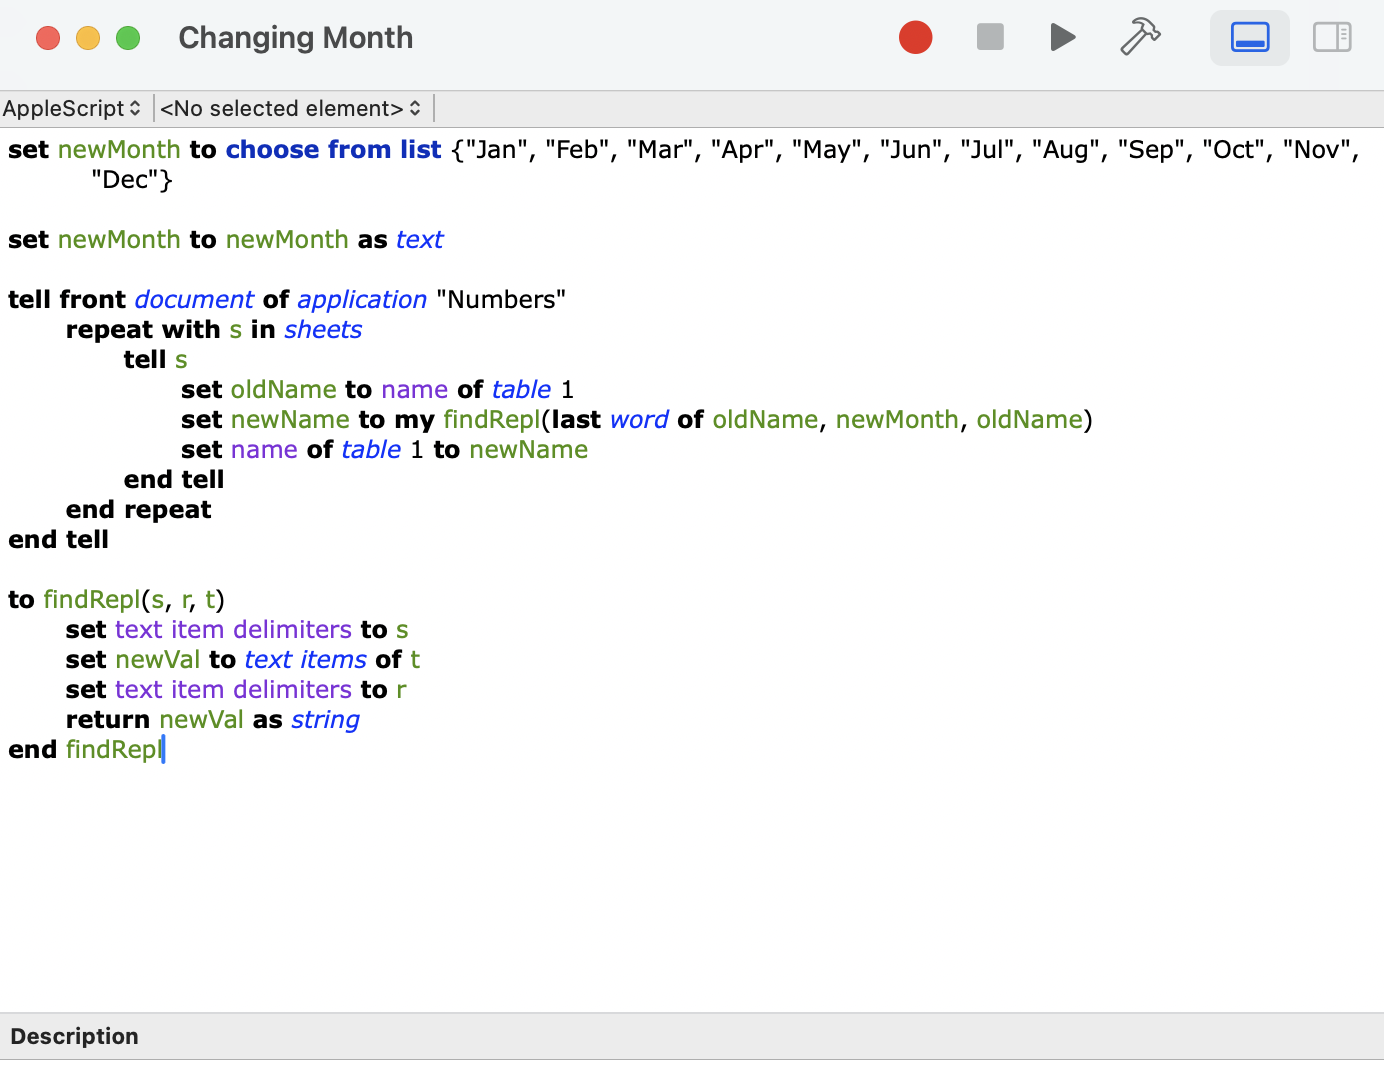Click the line 'set newMonth to newMonth as text'

(x=225, y=240)
